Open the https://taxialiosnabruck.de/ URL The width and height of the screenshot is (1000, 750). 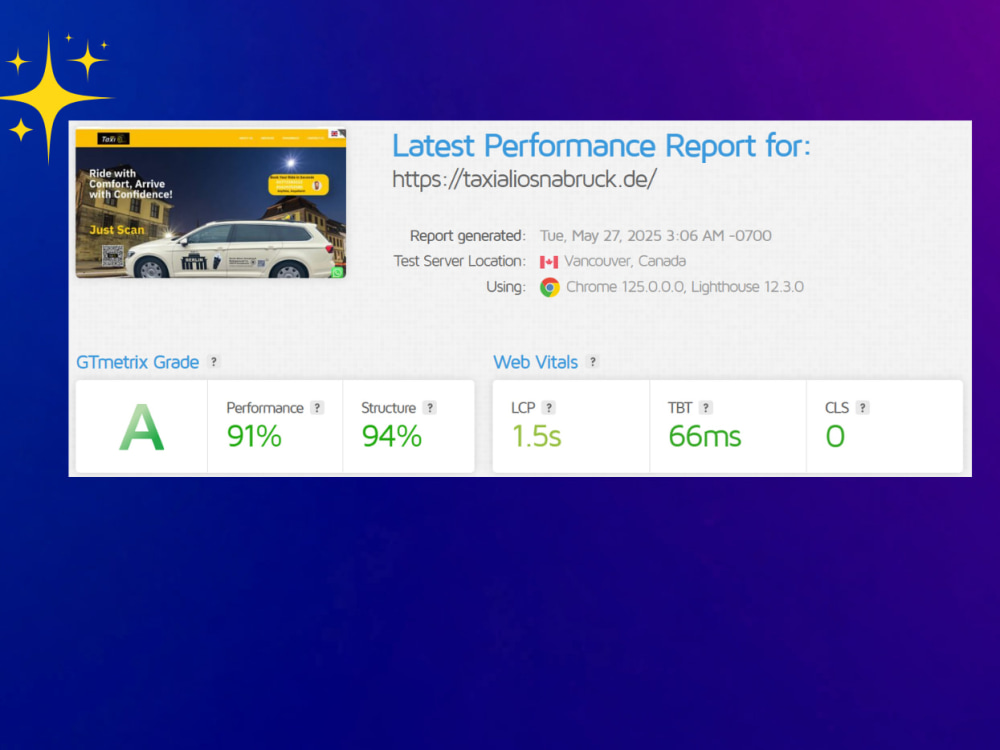point(524,179)
